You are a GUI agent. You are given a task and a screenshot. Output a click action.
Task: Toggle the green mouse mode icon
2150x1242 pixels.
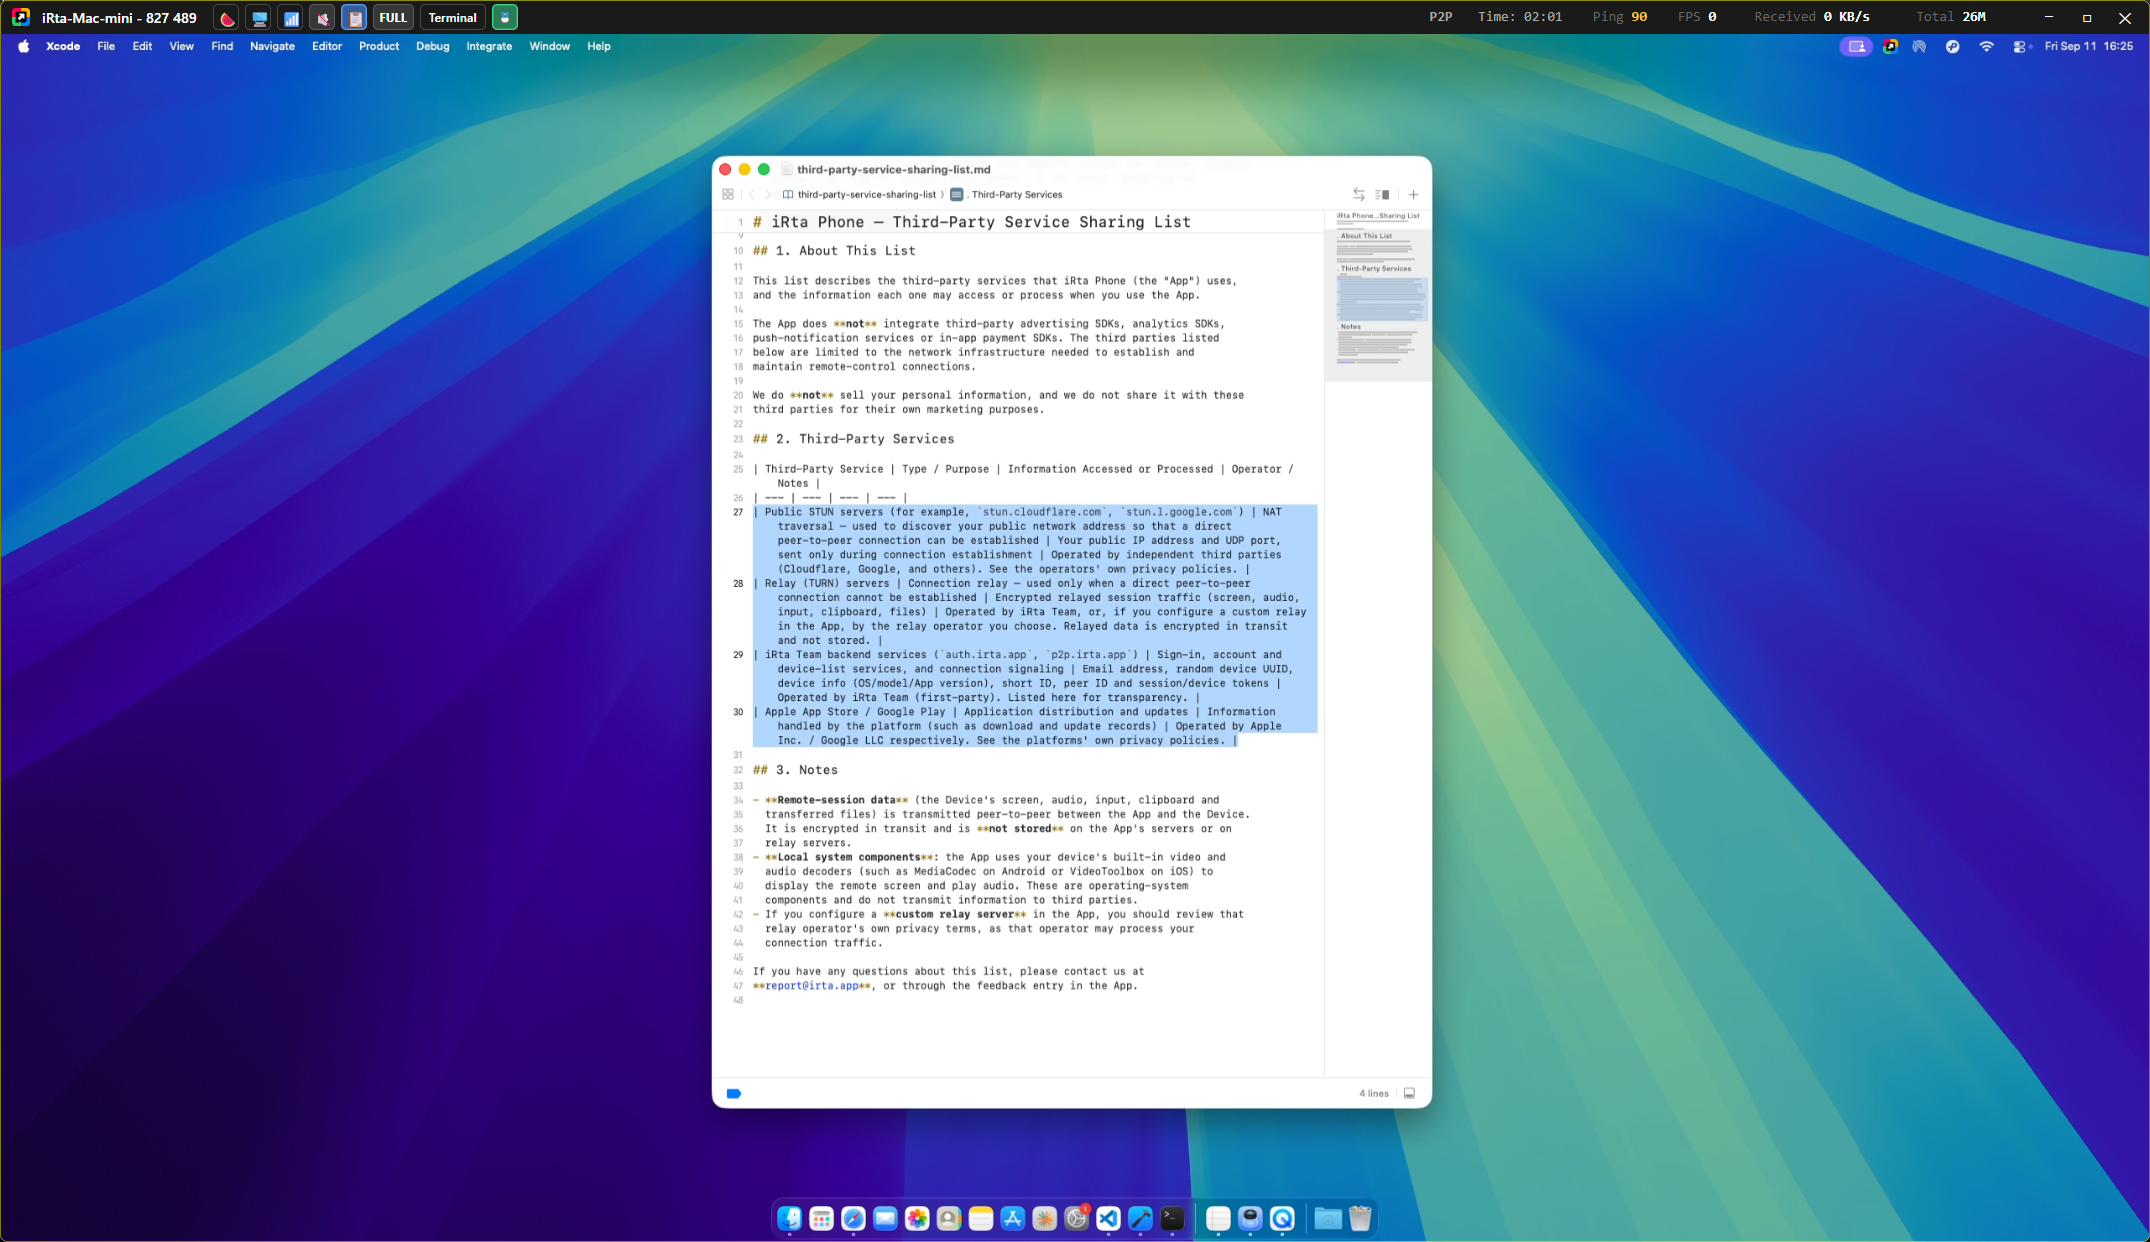[505, 18]
